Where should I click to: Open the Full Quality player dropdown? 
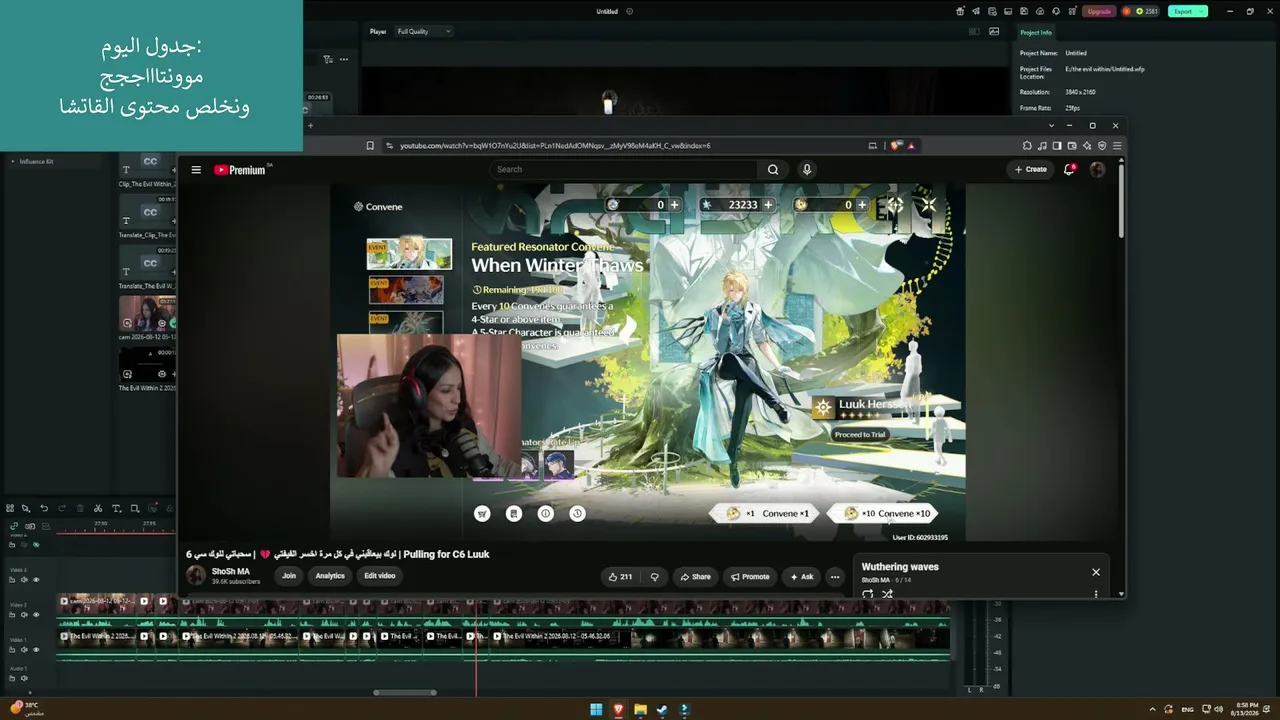point(424,32)
